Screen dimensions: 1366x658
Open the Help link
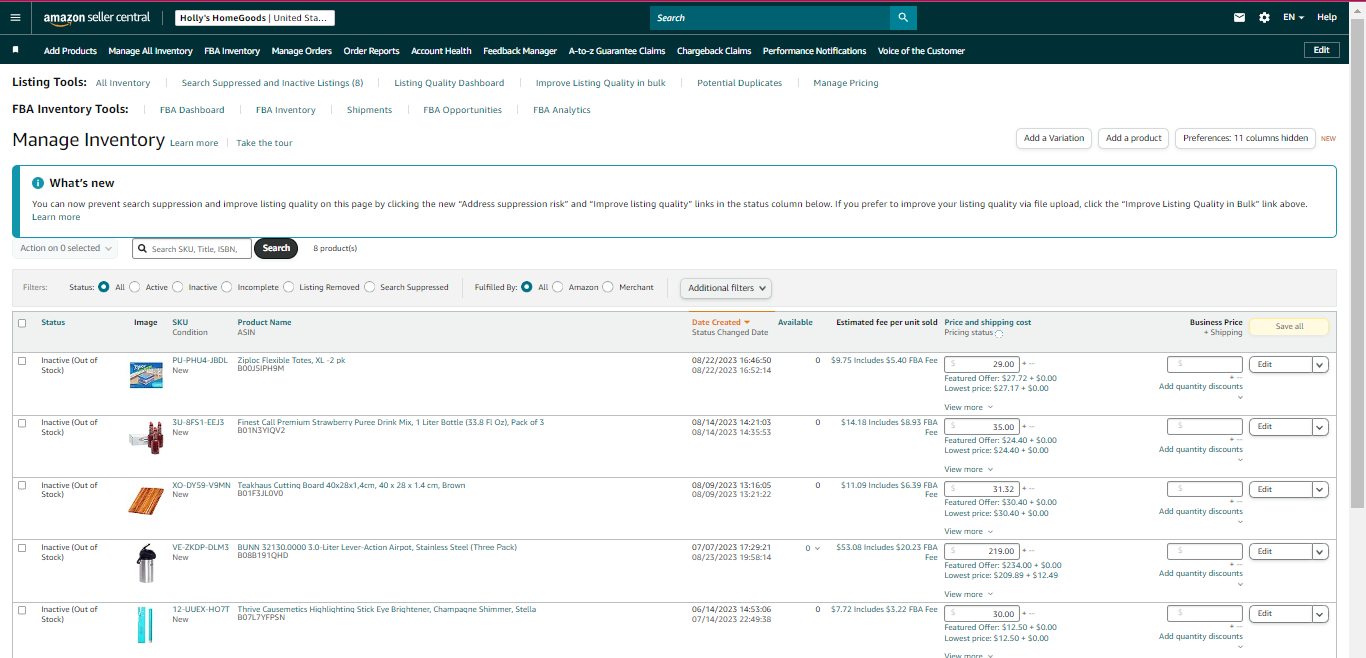coord(1326,17)
